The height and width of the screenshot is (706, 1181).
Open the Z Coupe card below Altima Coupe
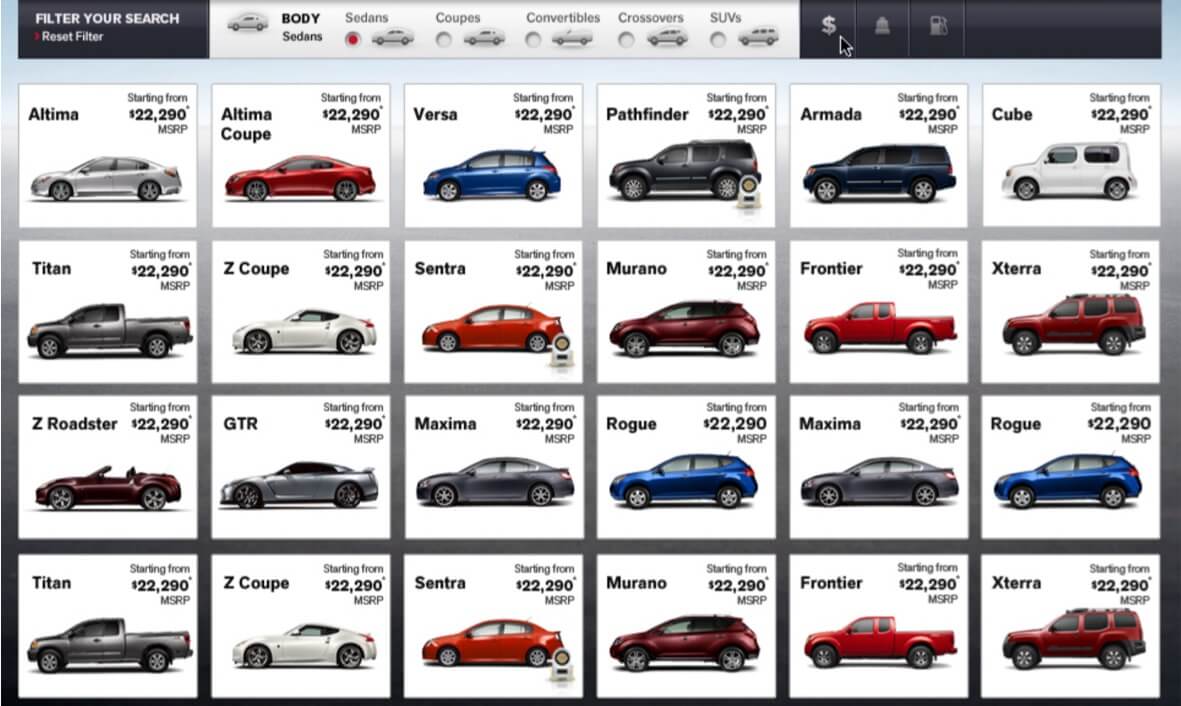(301, 312)
